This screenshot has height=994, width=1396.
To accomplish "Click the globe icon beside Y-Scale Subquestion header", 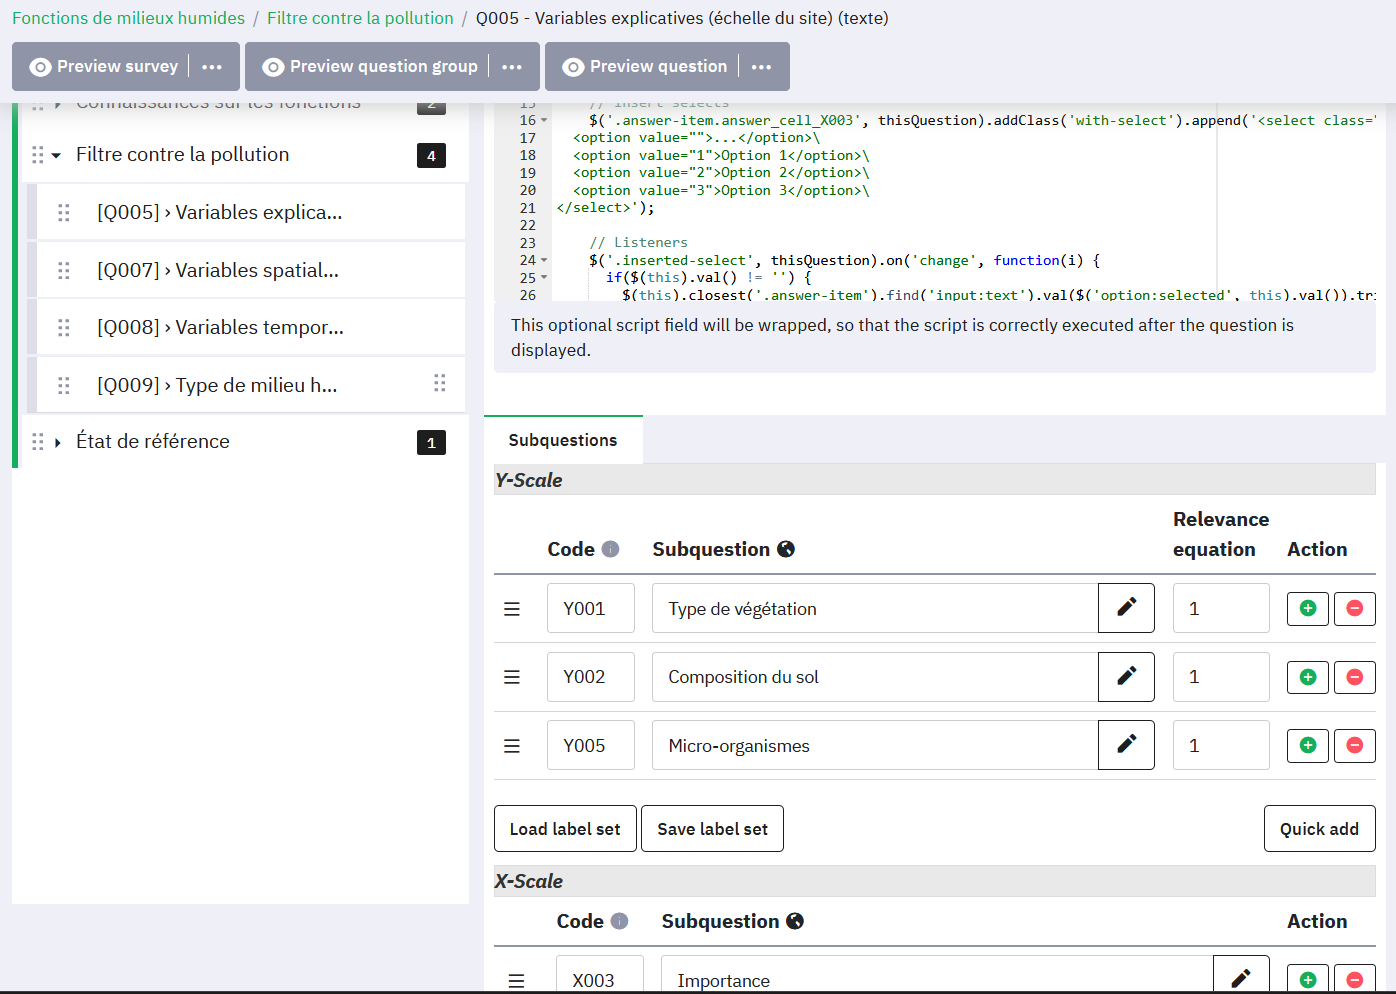I will (x=786, y=549).
